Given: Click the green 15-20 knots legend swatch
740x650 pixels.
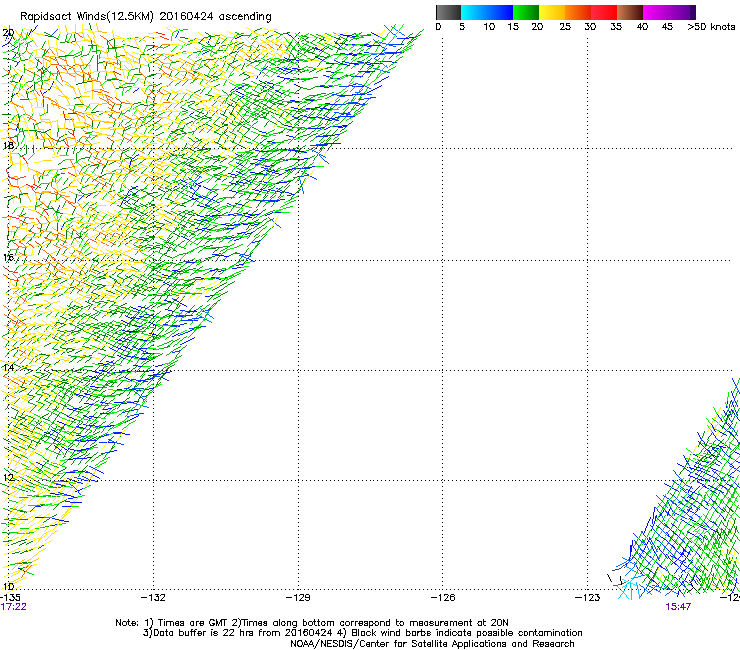Looking at the screenshot, I should 526,12.
